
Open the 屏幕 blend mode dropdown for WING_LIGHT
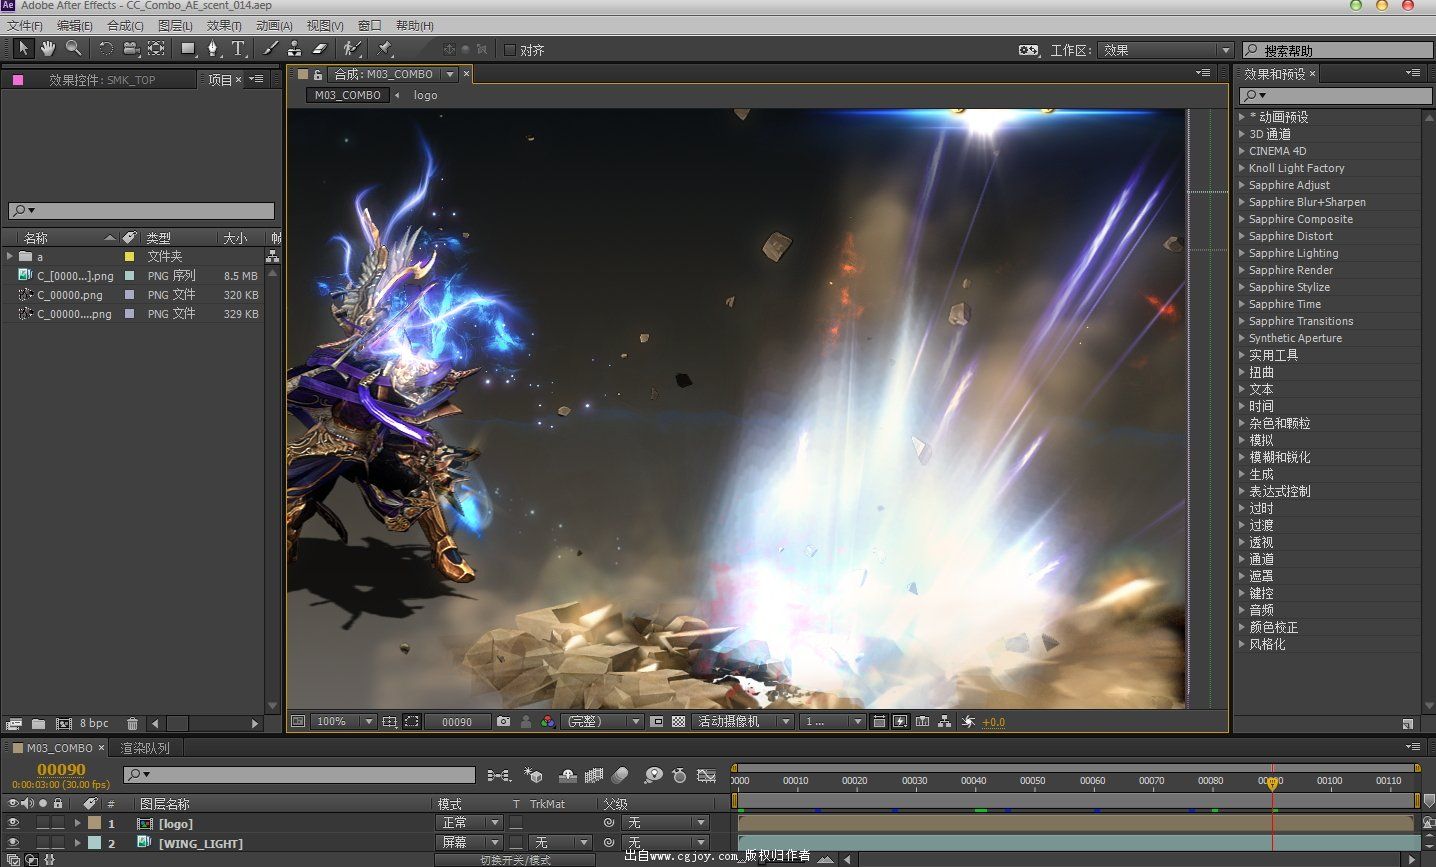468,843
